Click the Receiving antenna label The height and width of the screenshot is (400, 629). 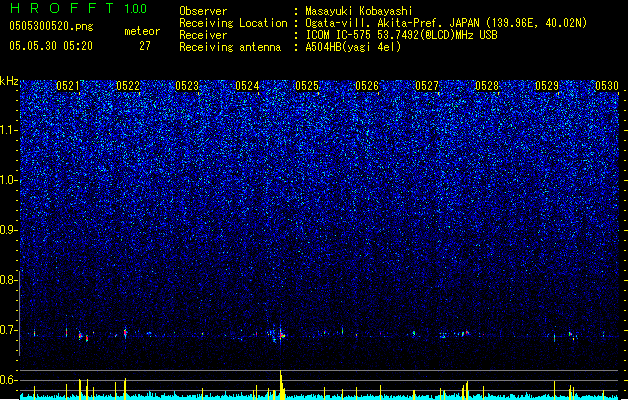(x=230, y=47)
